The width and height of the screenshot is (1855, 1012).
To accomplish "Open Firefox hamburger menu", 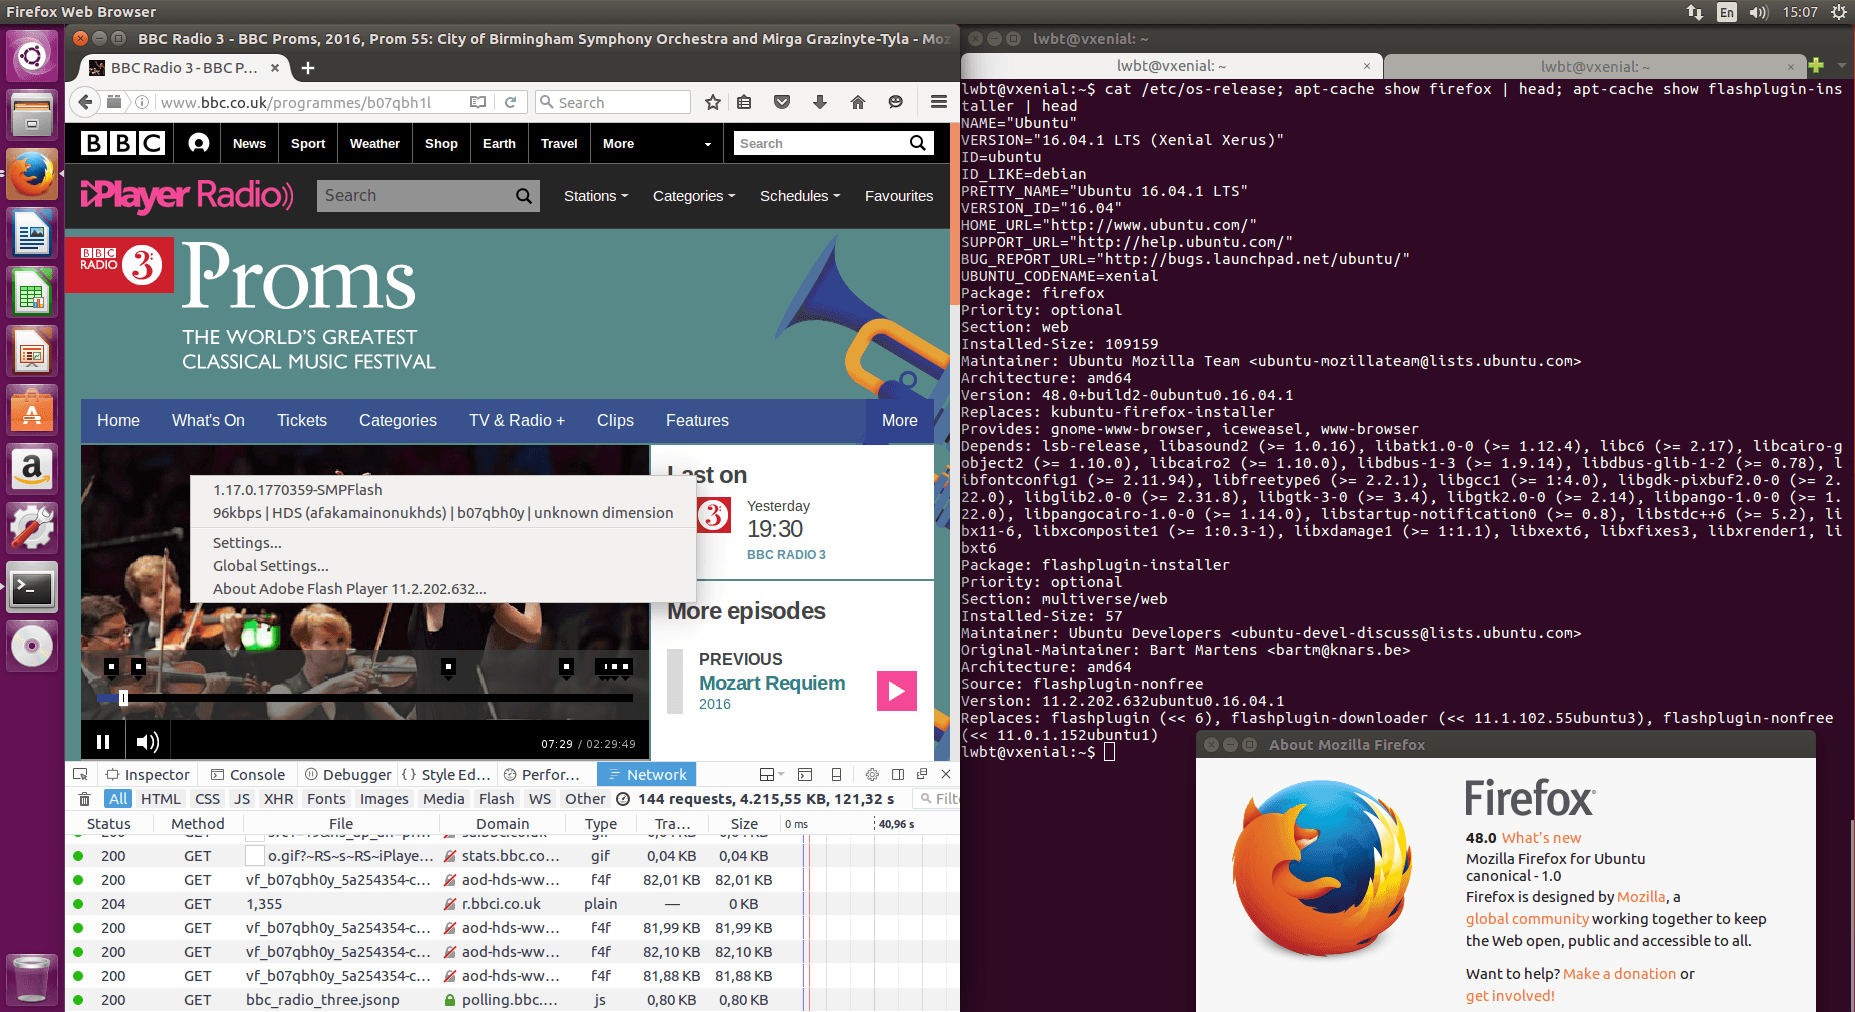I will (938, 102).
